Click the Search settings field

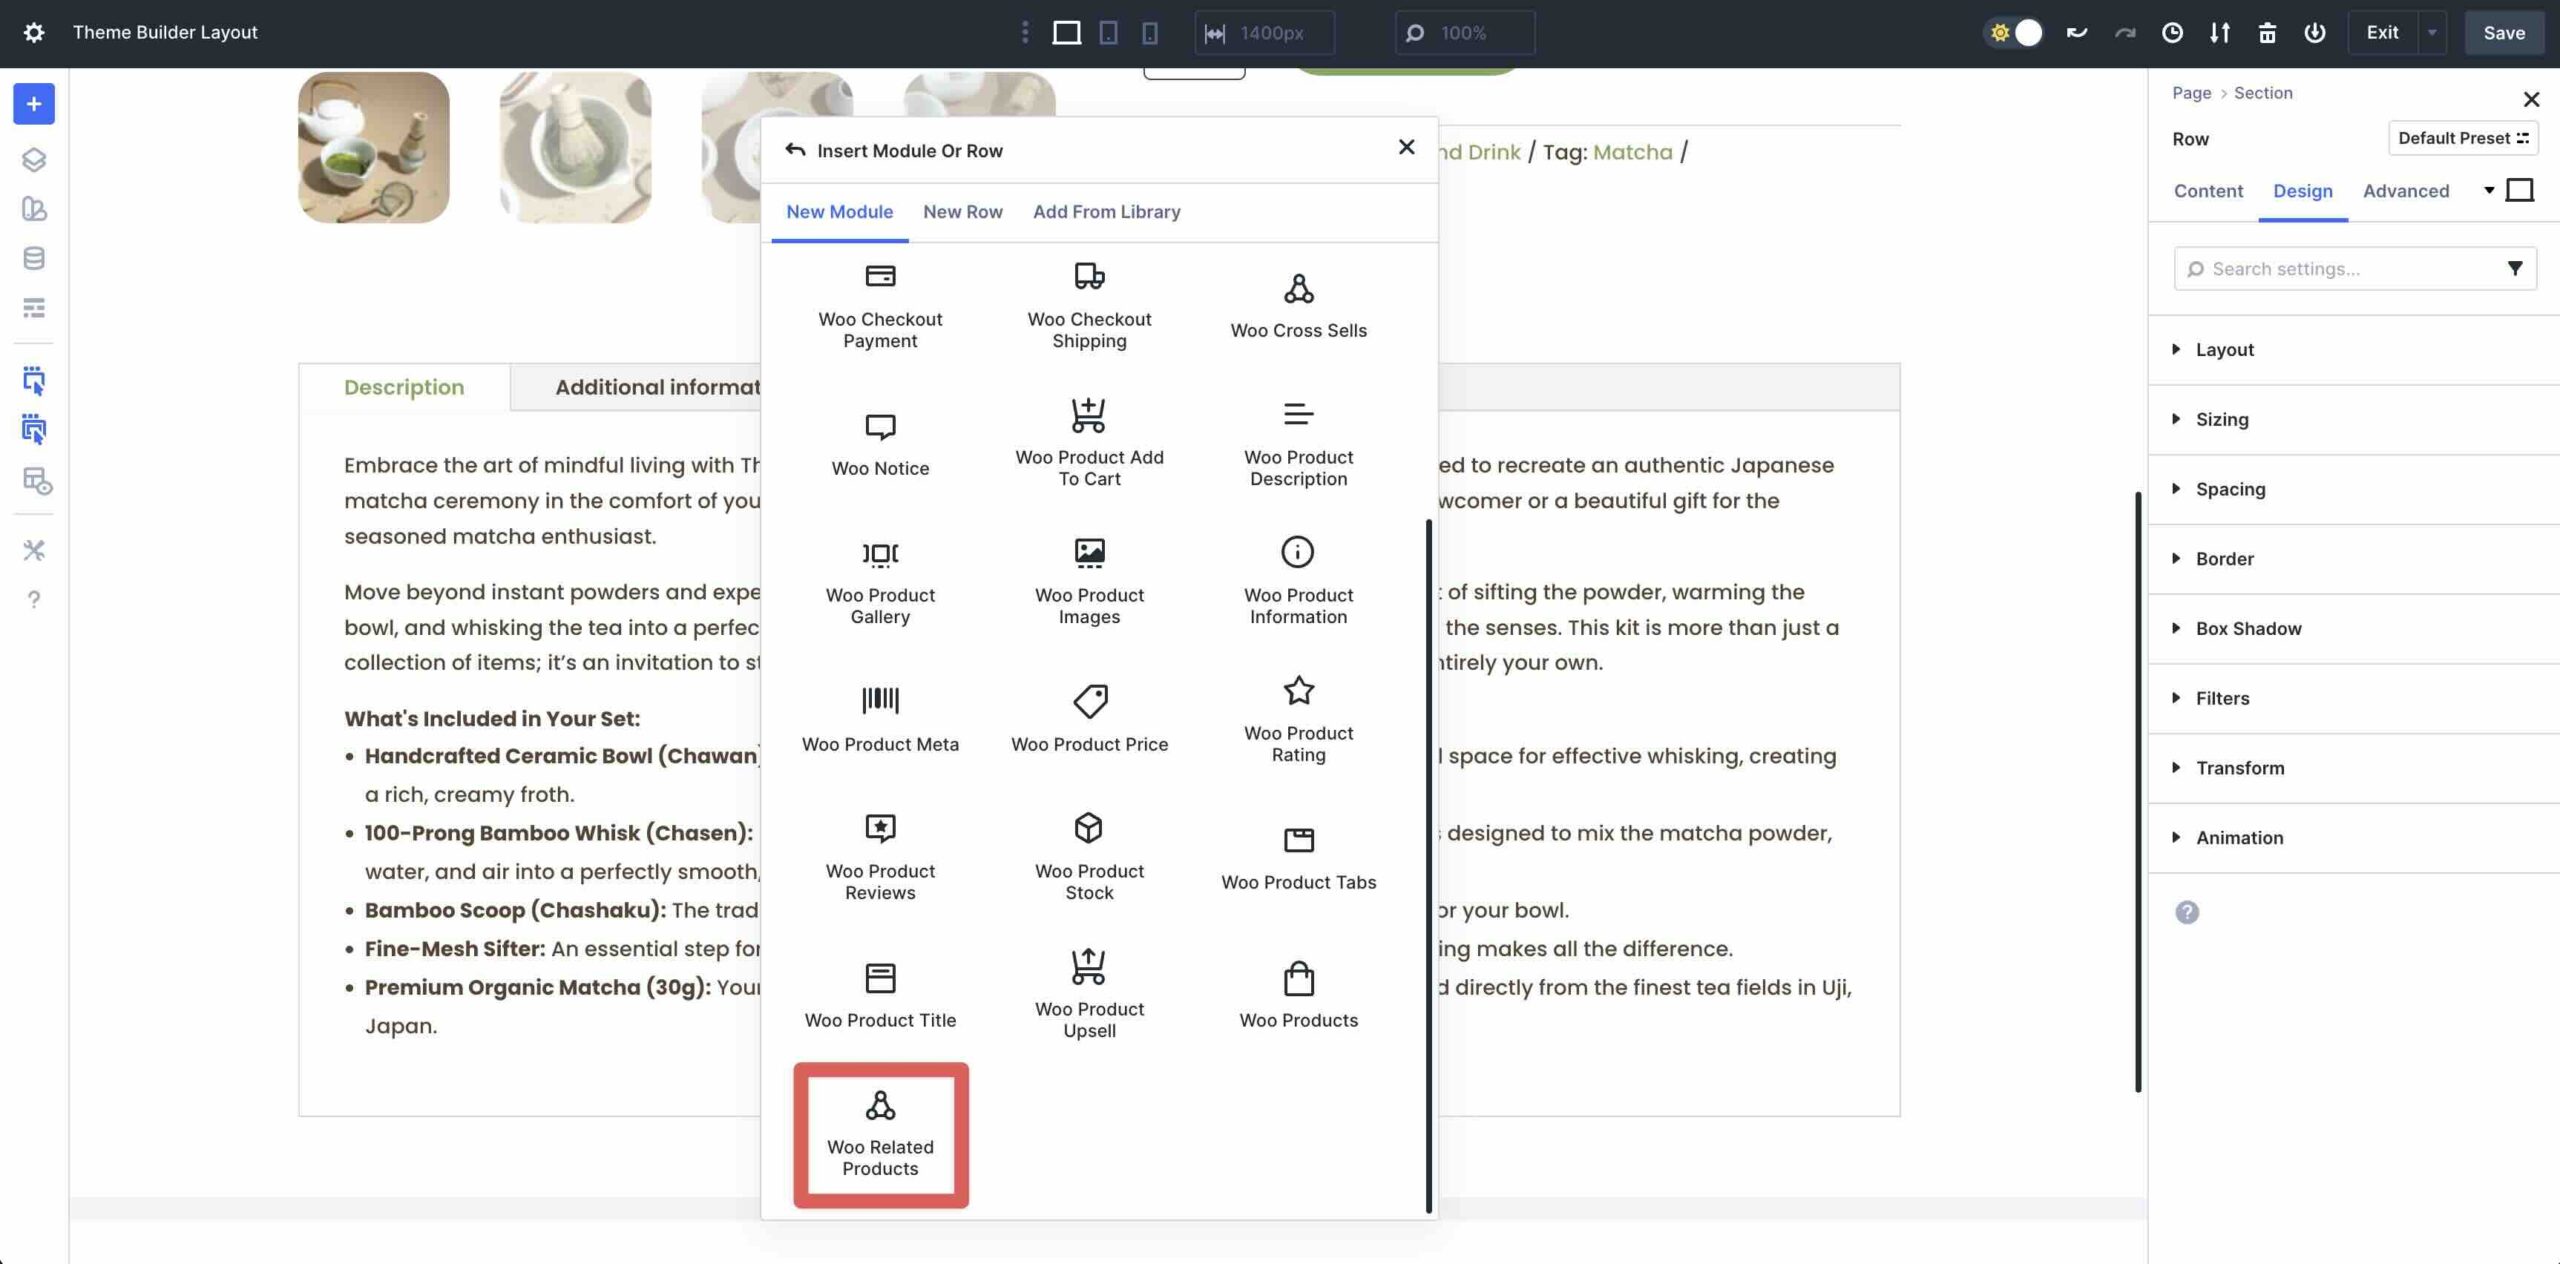[2340, 268]
